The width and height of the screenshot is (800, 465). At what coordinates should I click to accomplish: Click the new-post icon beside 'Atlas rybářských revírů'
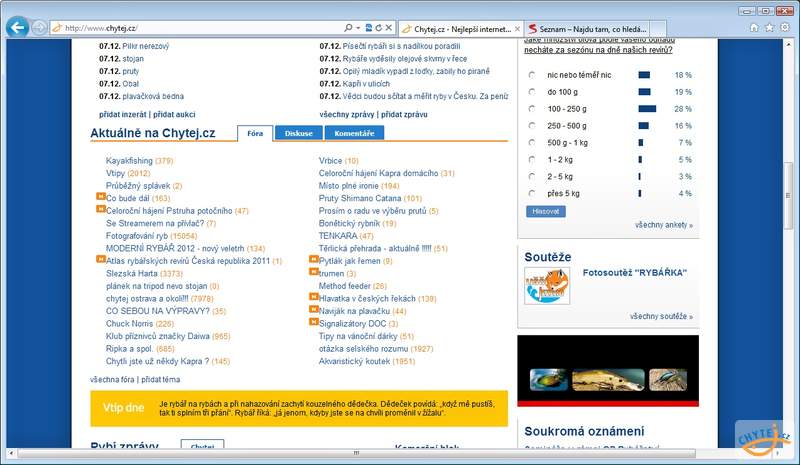pyautogui.click(x=101, y=259)
